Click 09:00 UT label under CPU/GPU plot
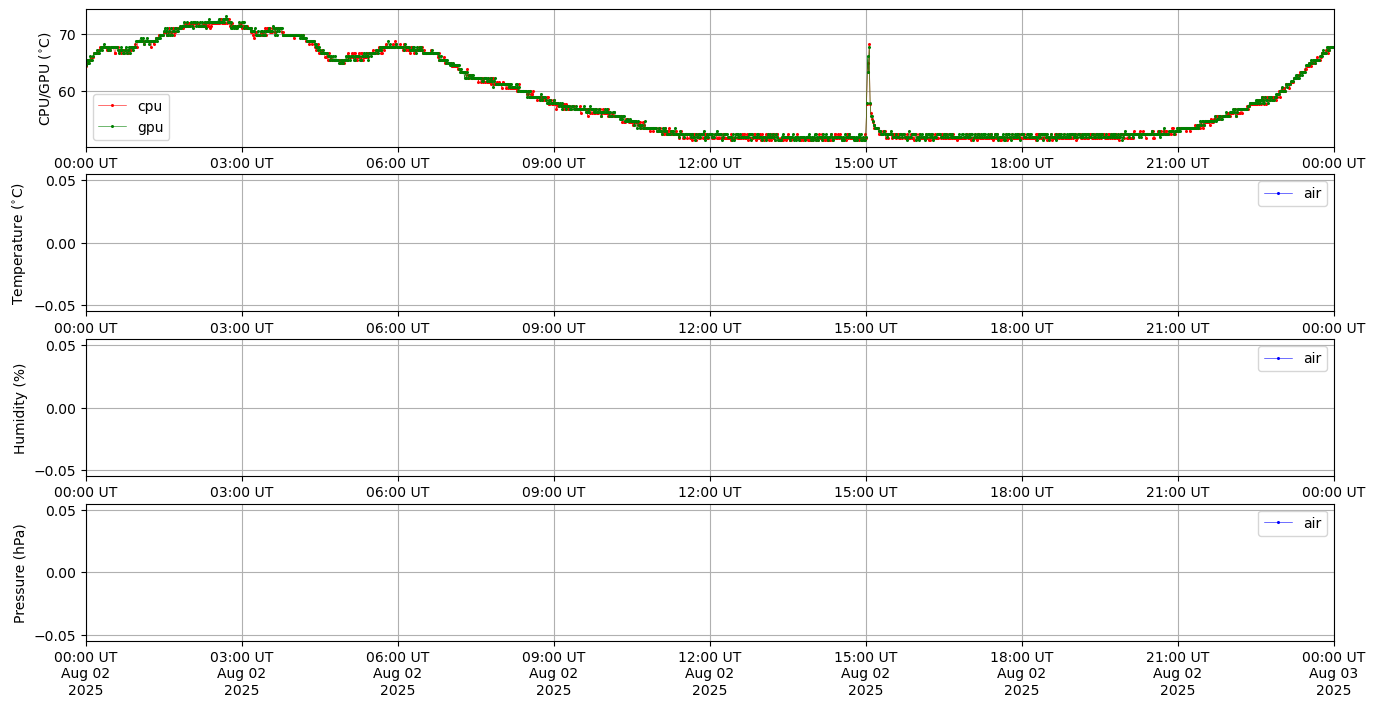 click(x=554, y=163)
